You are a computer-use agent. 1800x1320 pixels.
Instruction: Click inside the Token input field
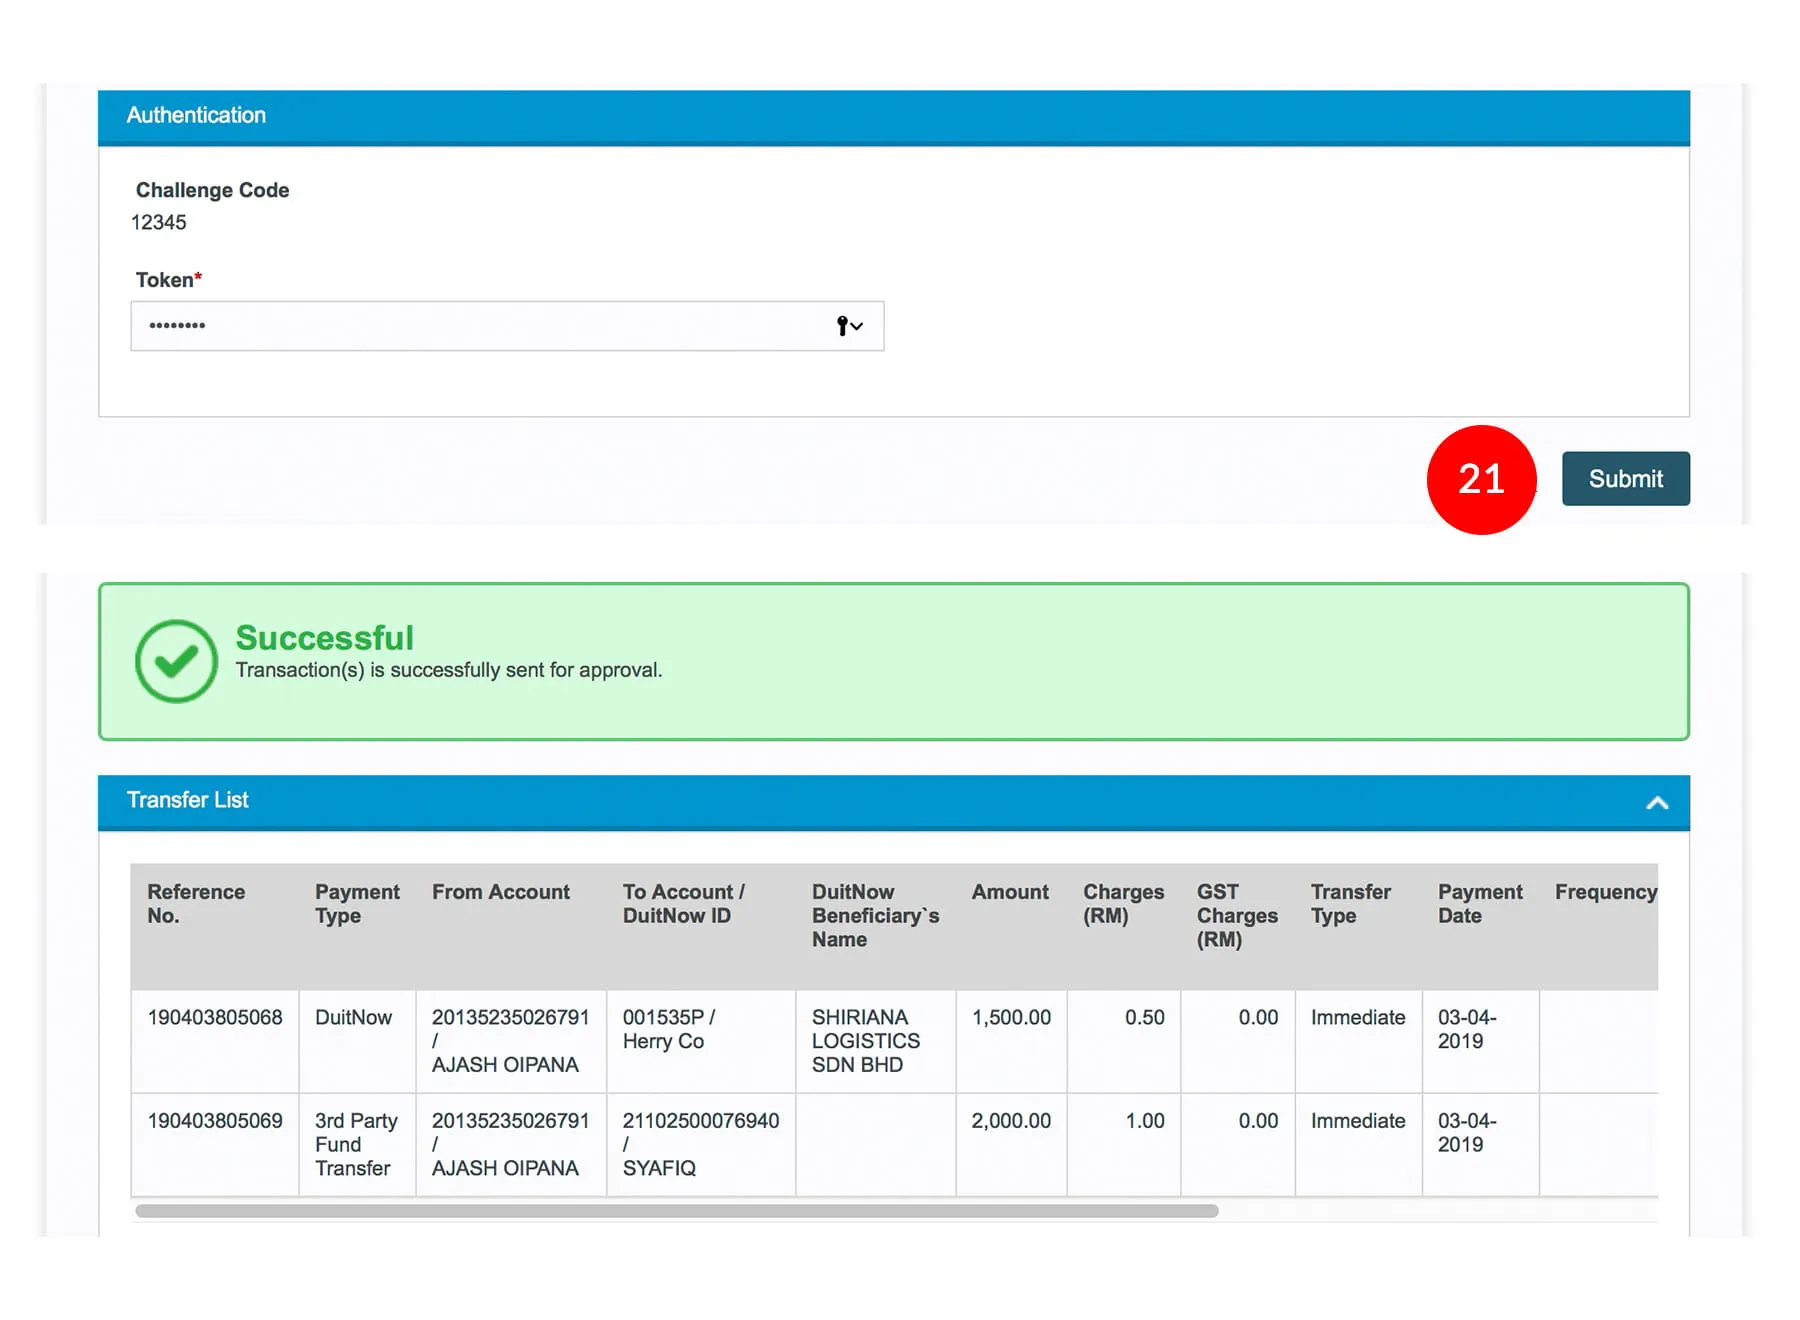click(x=480, y=326)
